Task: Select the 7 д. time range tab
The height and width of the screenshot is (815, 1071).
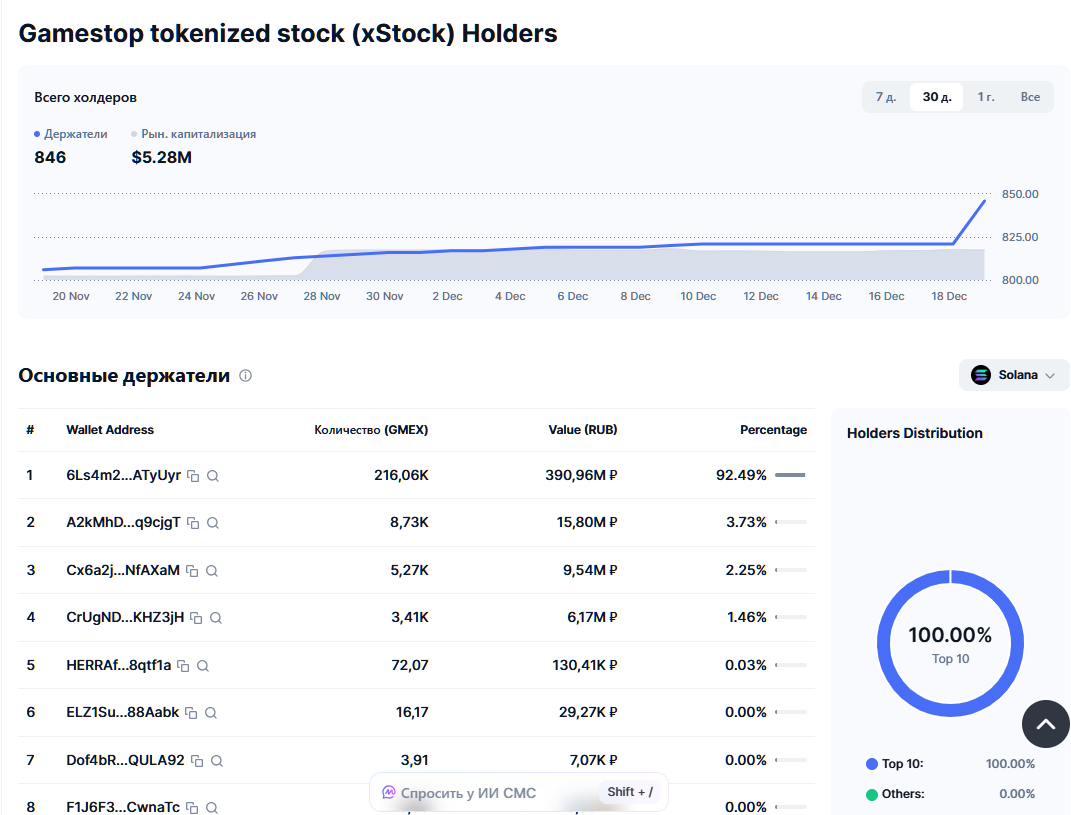Action: (x=886, y=97)
